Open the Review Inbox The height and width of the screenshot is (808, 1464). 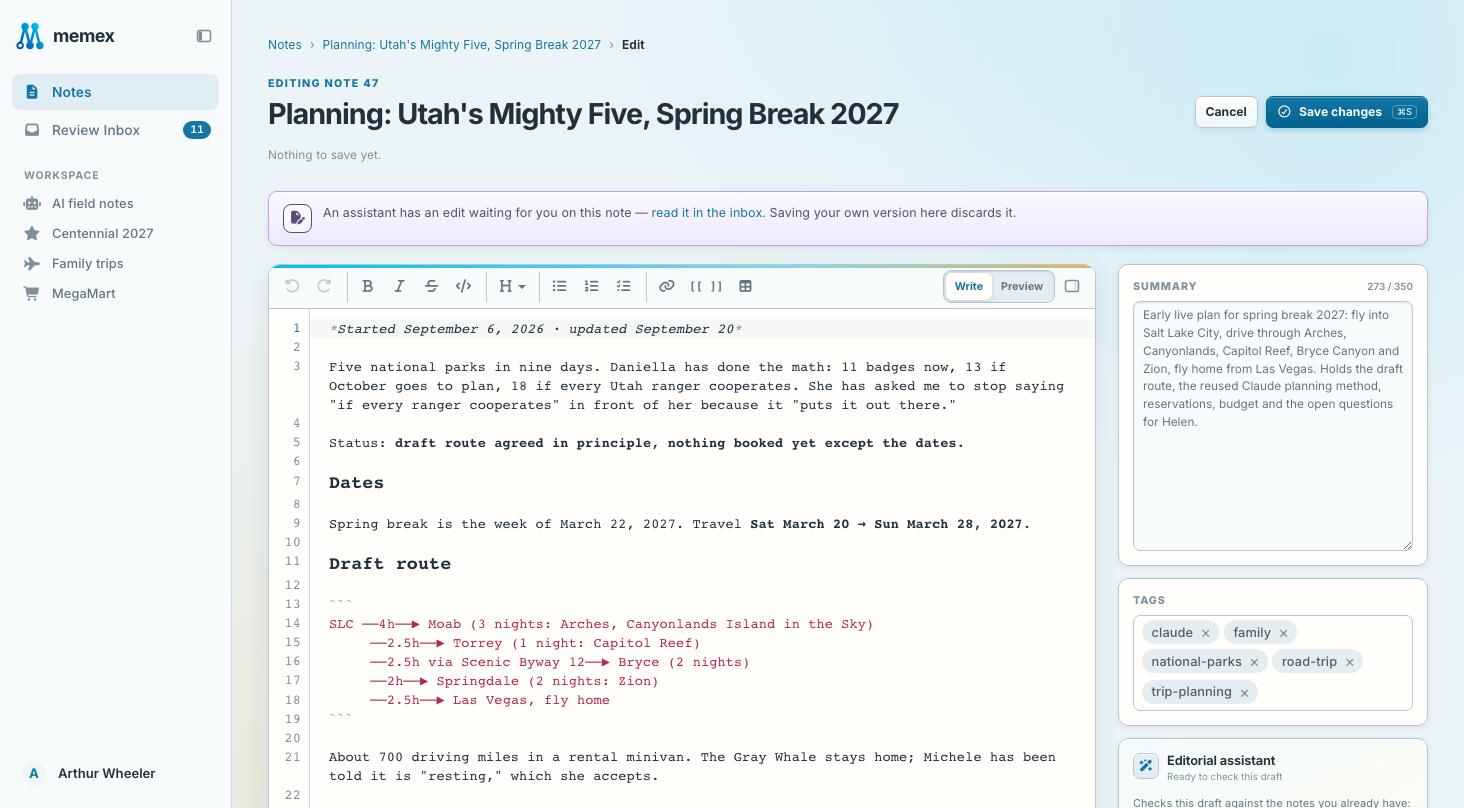click(115, 130)
